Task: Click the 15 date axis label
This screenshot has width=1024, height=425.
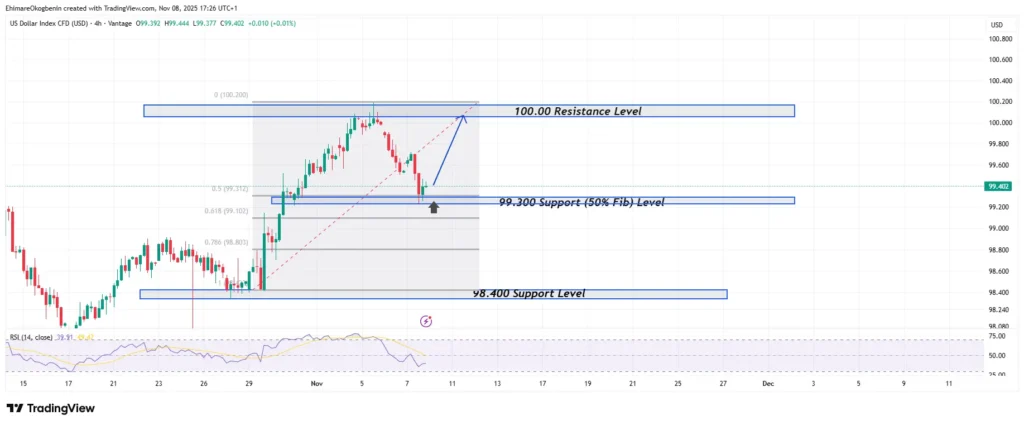Action: point(24,384)
